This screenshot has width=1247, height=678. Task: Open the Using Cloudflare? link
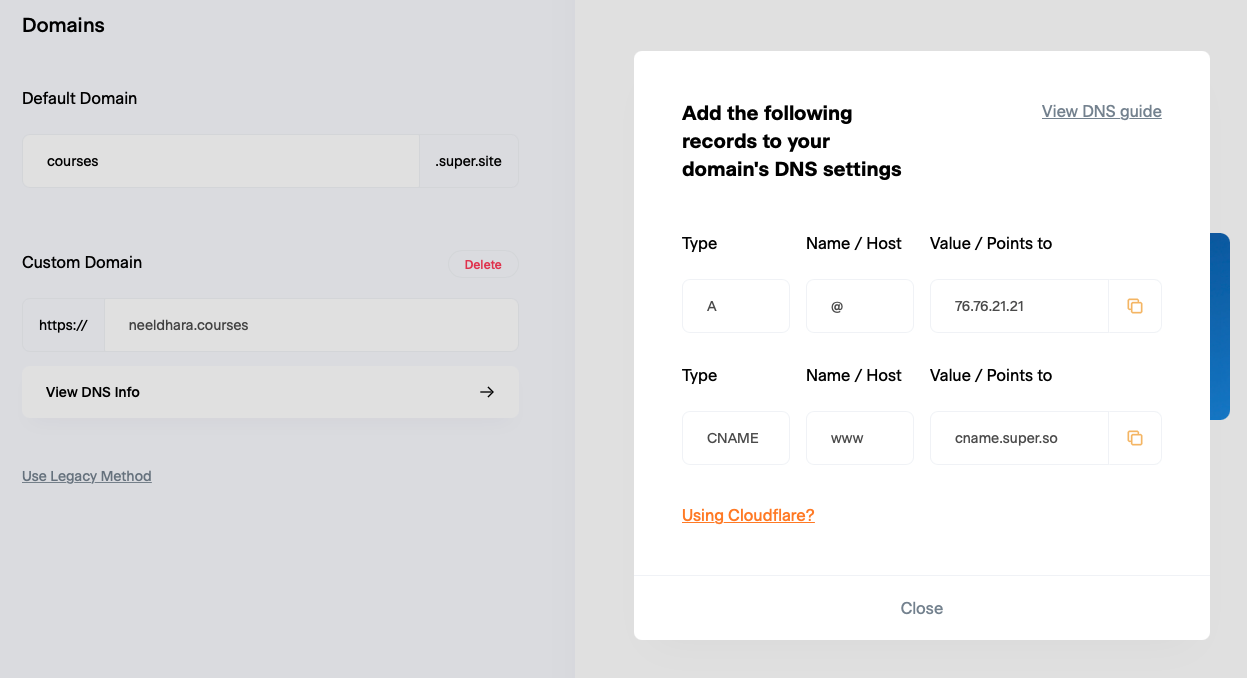748,515
